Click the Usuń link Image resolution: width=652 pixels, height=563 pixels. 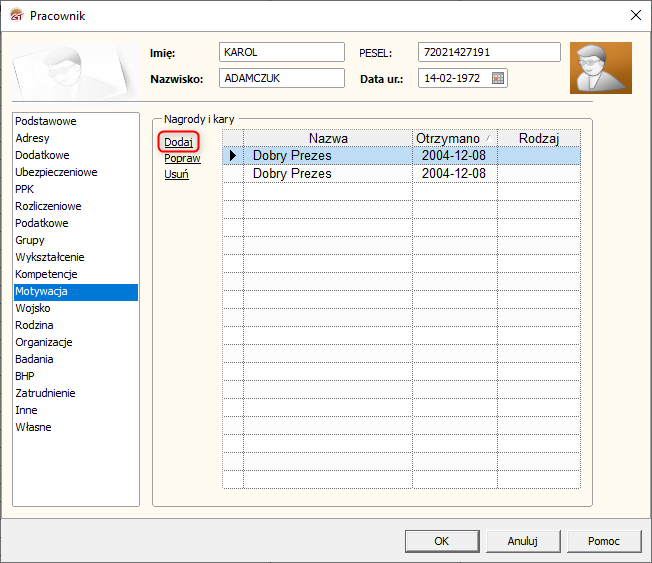[x=176, y=174]
